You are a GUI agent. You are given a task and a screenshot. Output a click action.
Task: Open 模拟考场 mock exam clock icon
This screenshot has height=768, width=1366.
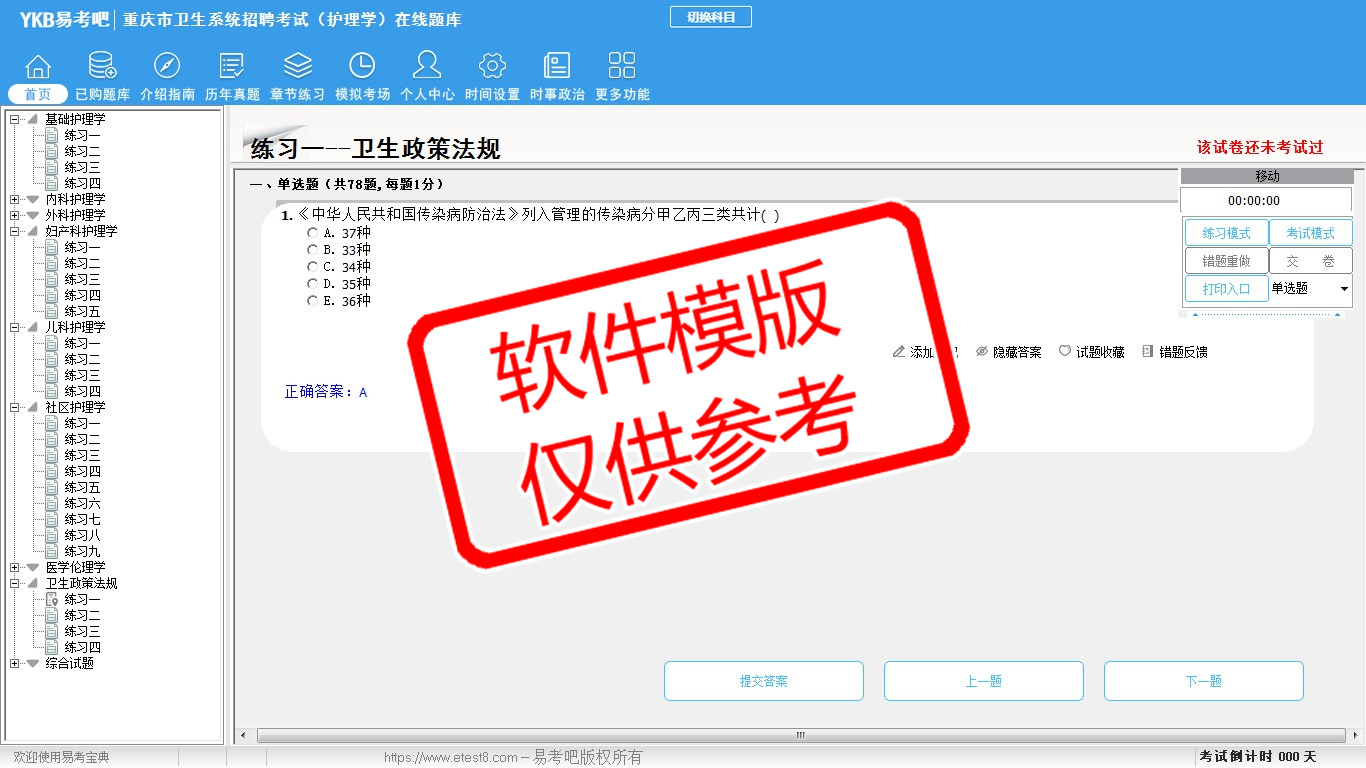click(362, 67)
